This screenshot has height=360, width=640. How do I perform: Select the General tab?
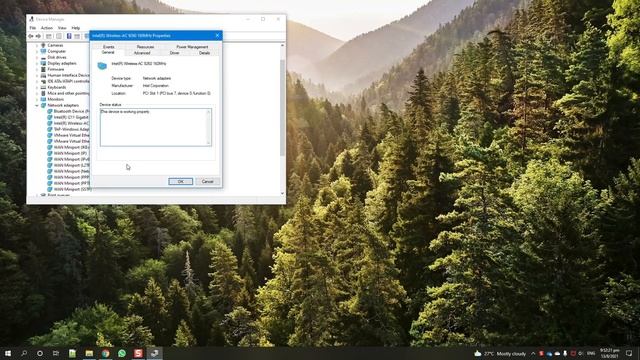108,53
